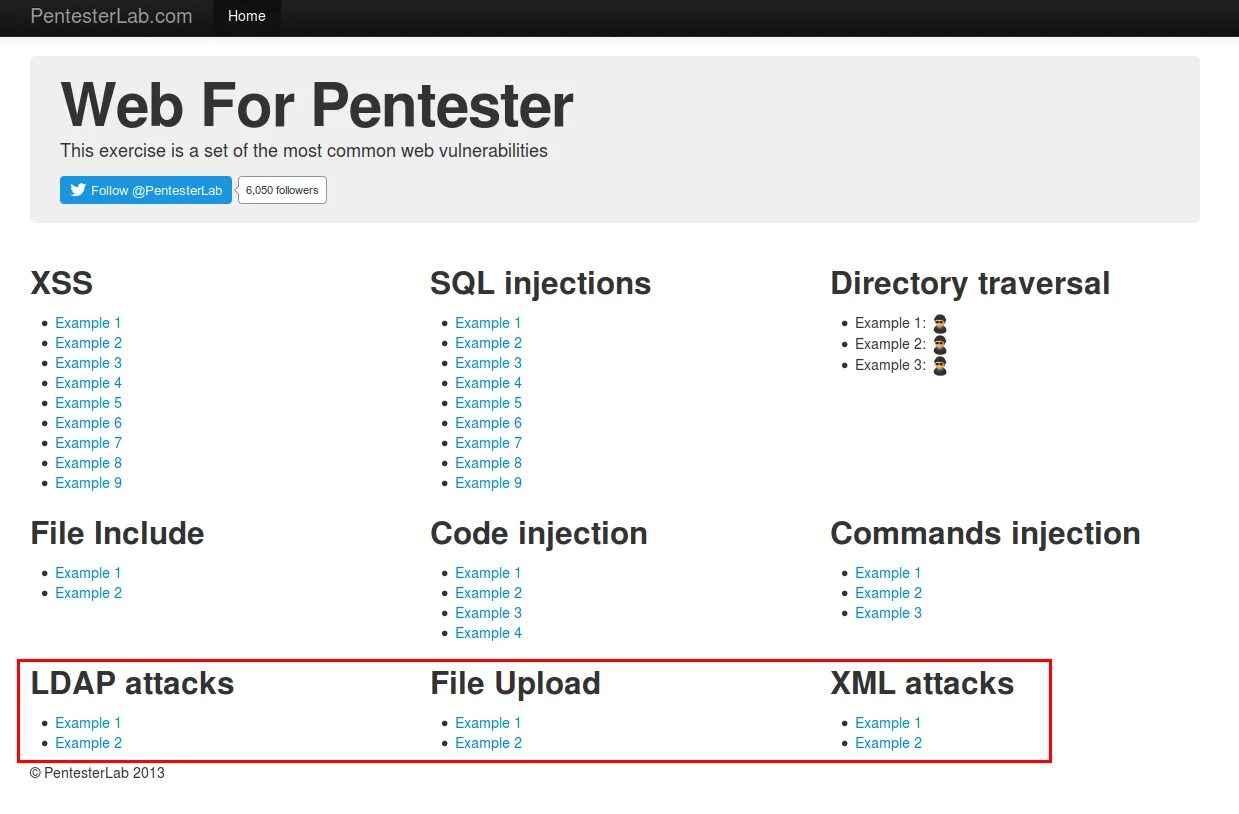Open XSS Example 1 link
Screen dimensions: 1239x814
tap(88, 323)
